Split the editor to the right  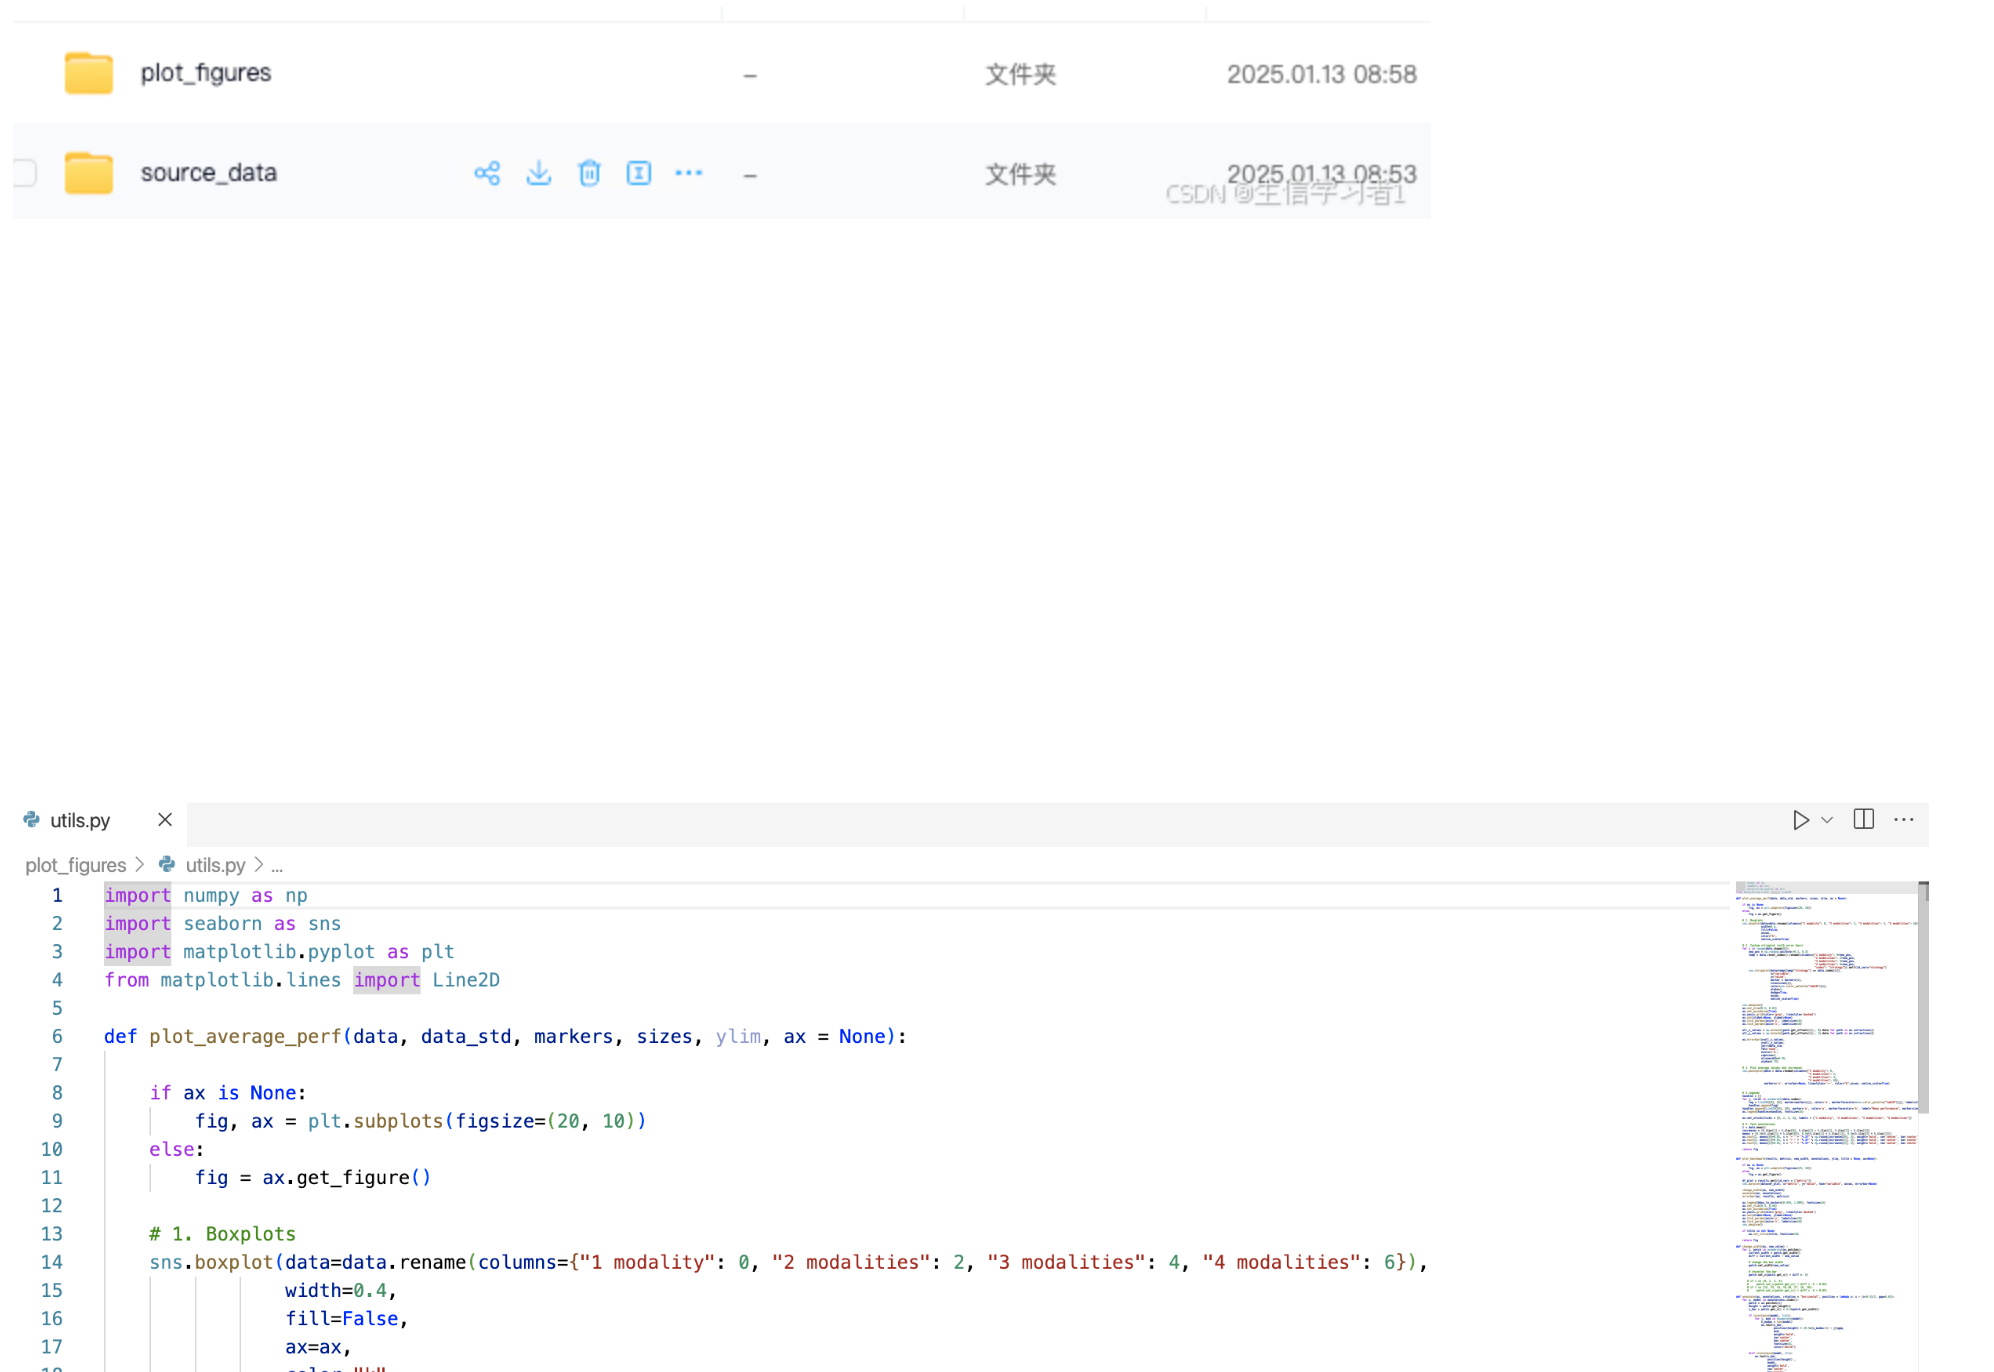click(x=1864, y=819)
